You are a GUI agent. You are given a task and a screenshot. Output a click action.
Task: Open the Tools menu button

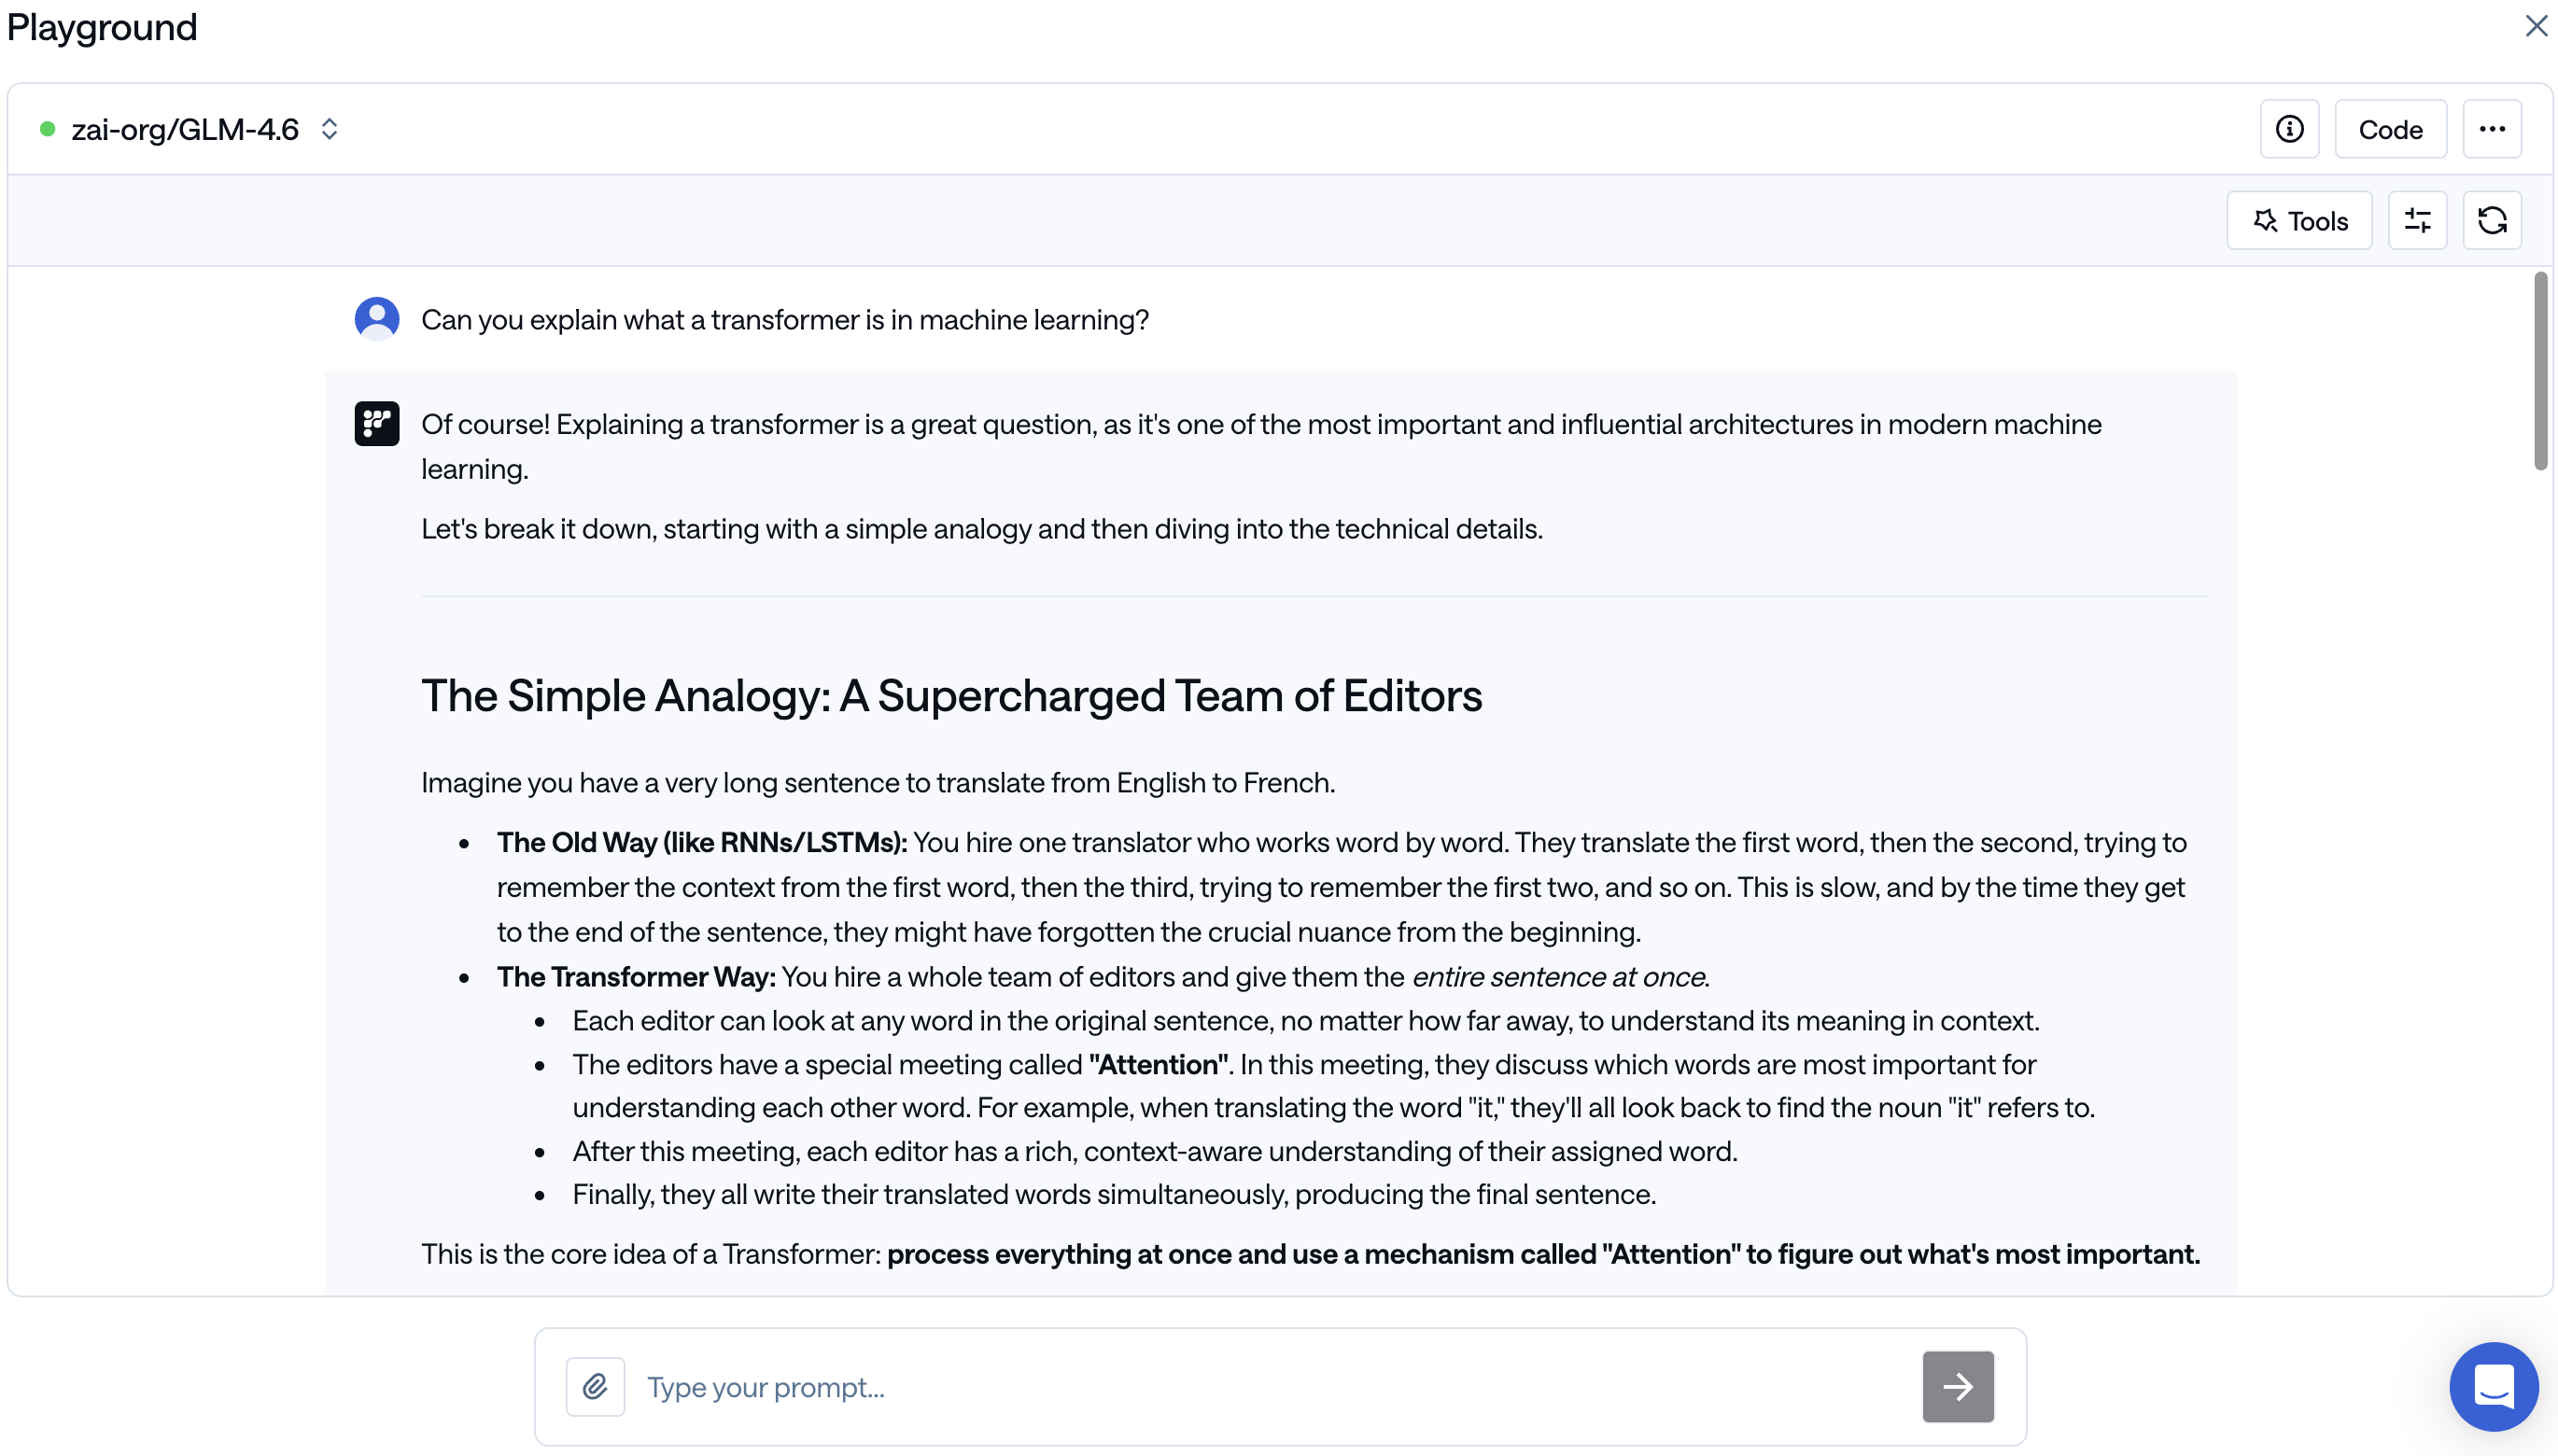click(x=2299, y=220)
